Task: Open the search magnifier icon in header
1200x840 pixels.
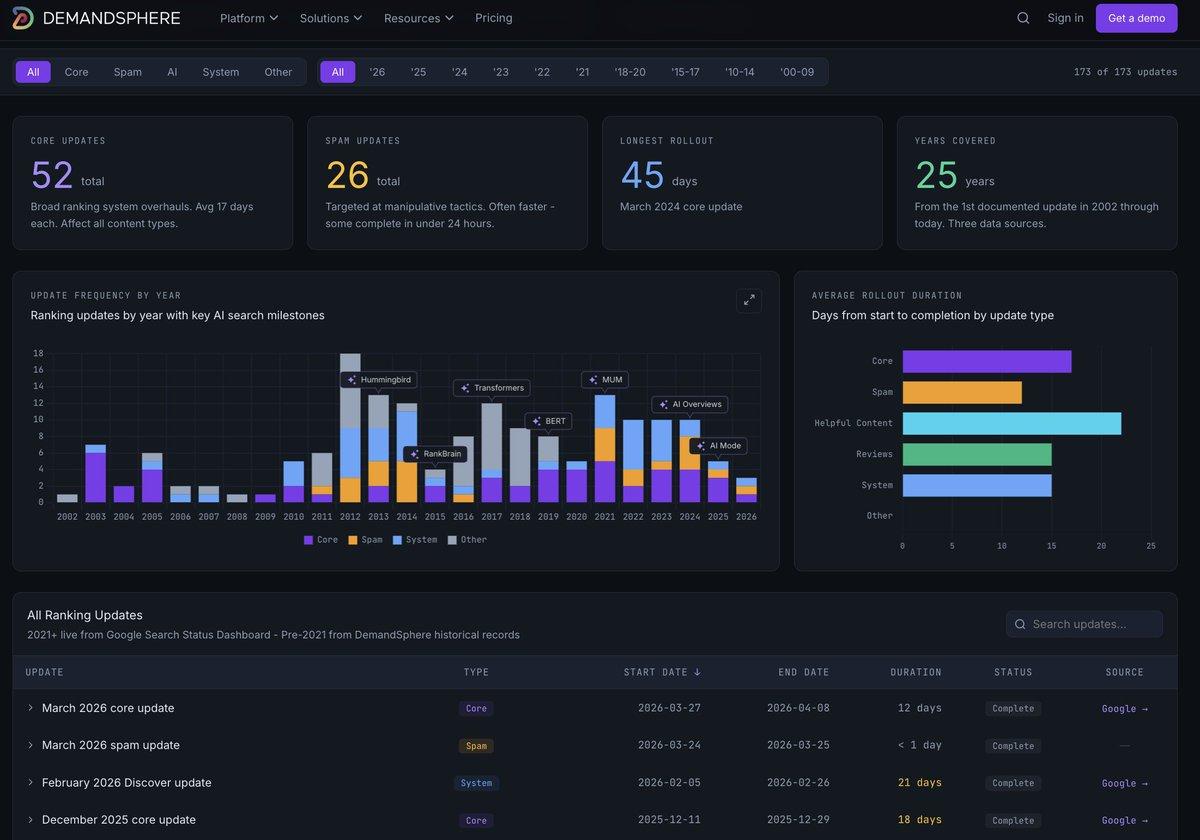Action: pos(1023,18)
